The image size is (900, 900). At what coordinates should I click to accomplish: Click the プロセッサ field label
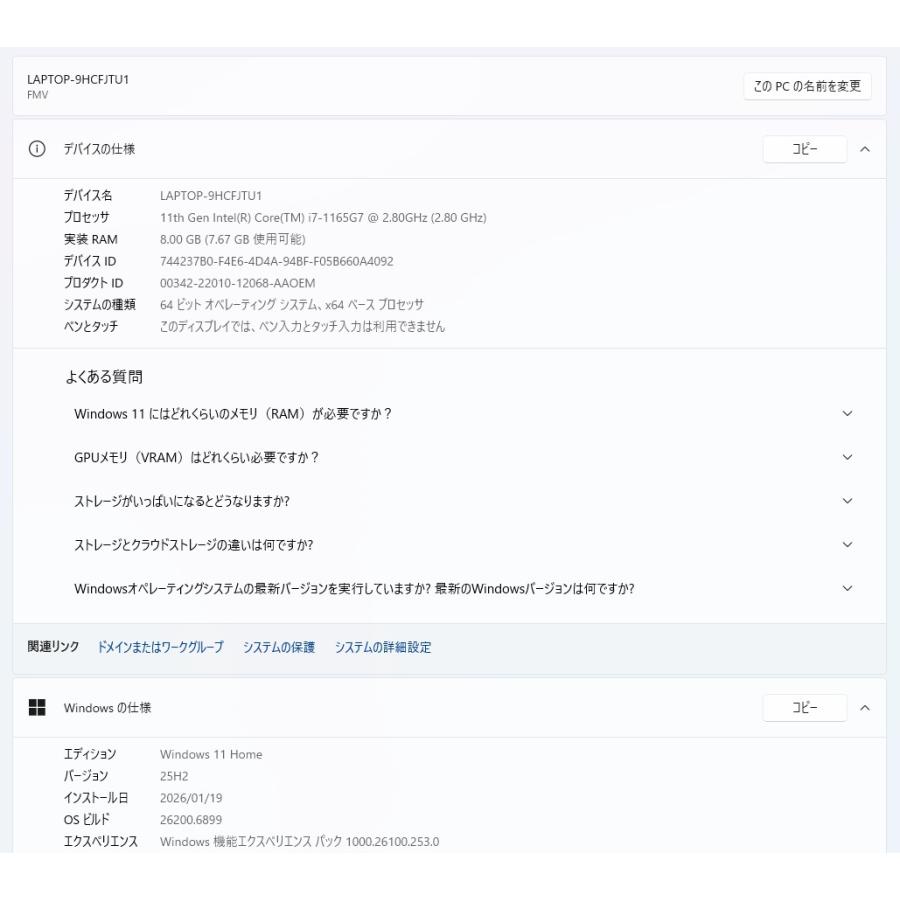coord(86,218)
